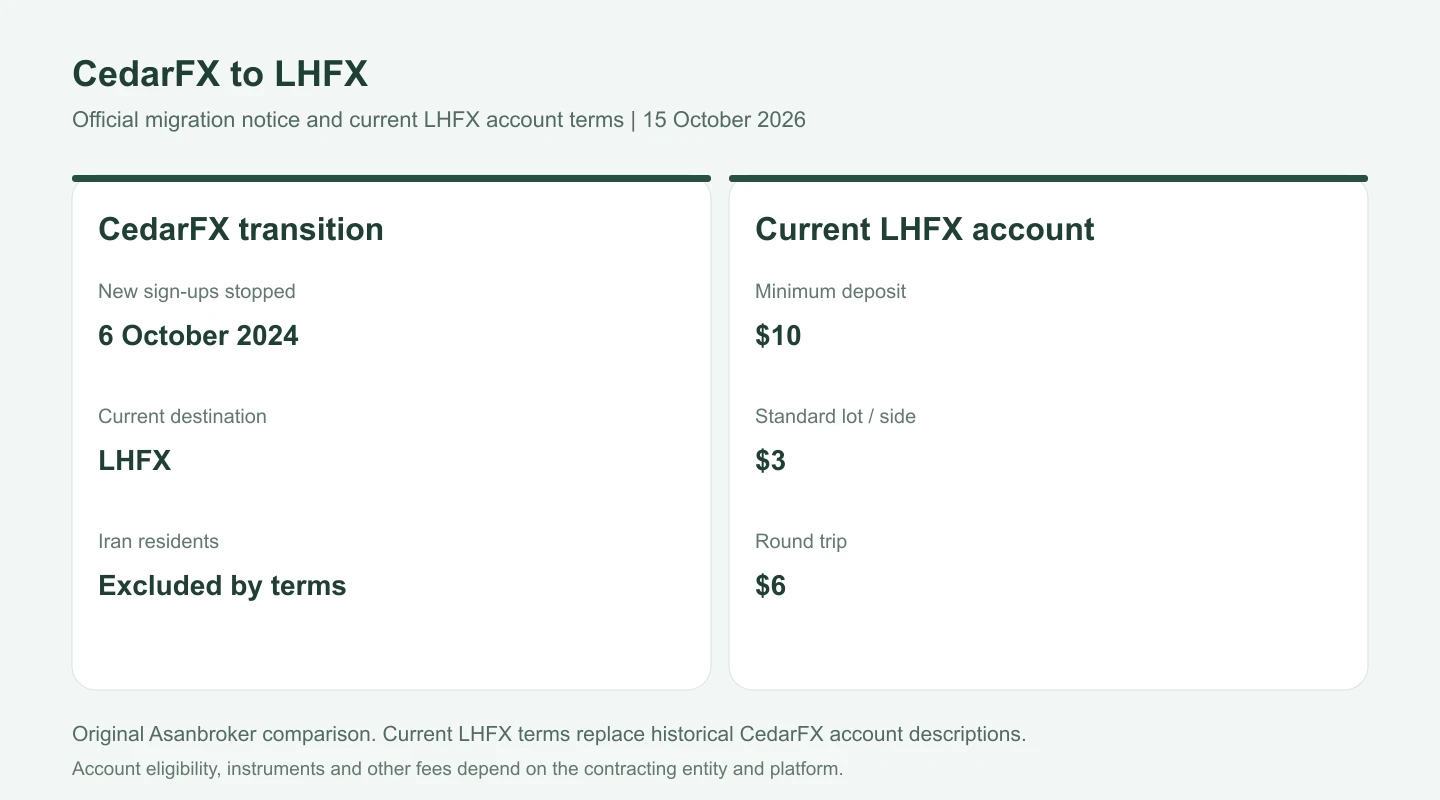Click the $3 per side commission value
Screen dimensions: 1440x800
pyautogui.click(x=770, y=460)
